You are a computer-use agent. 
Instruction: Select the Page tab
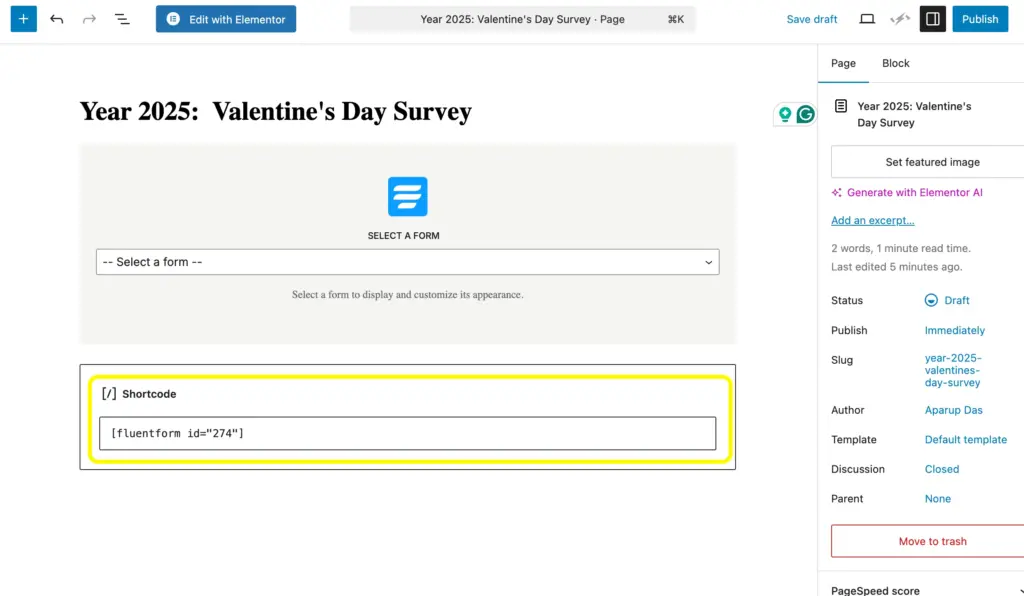843,63
